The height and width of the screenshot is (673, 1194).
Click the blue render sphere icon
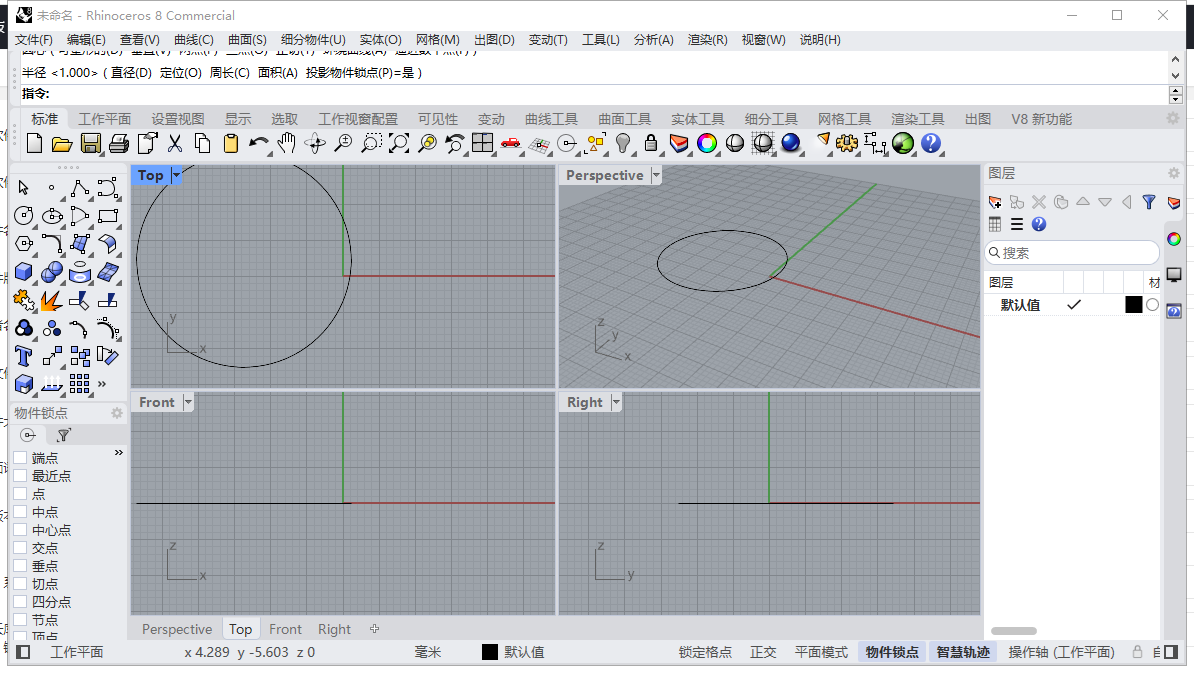coord(790,143)
